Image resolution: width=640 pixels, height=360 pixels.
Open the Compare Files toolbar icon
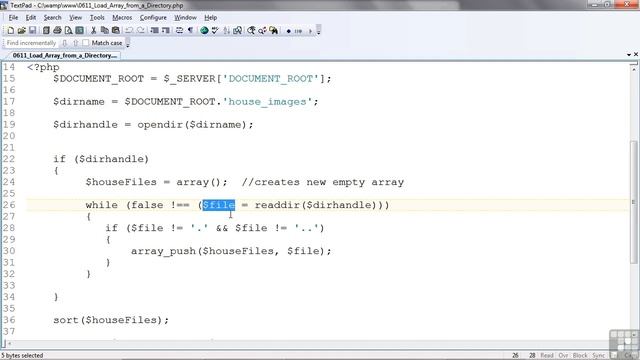click(x=237, y=31)
